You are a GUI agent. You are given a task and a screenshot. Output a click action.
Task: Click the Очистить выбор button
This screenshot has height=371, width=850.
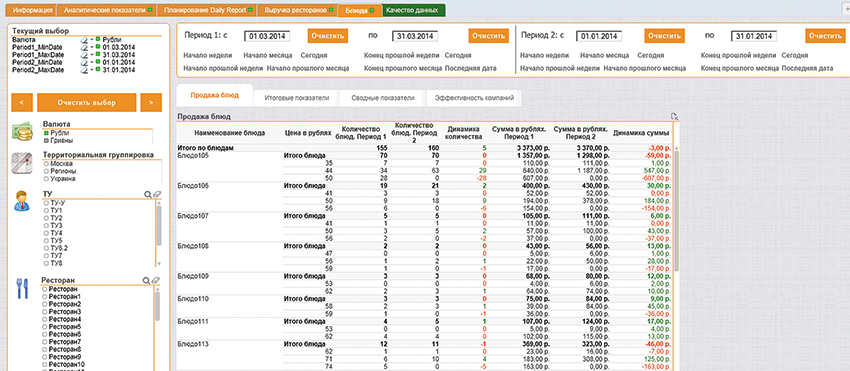click(87, 103)
